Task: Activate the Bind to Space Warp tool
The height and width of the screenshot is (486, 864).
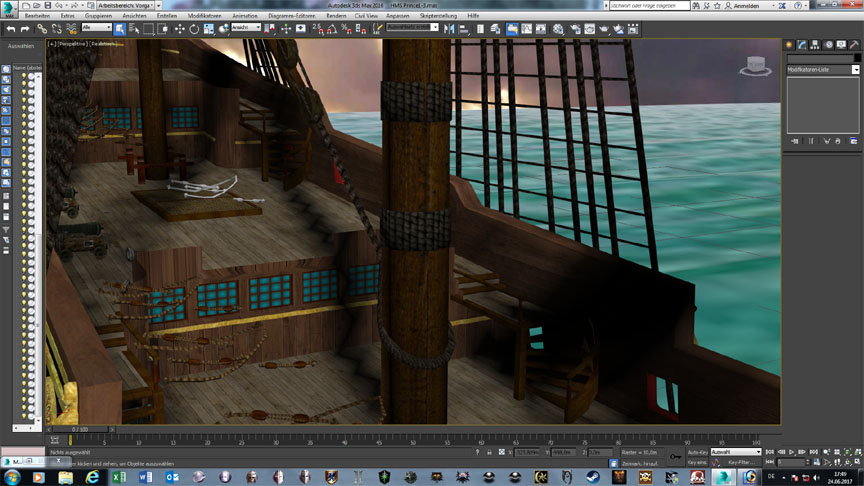Action: [71, 29]
